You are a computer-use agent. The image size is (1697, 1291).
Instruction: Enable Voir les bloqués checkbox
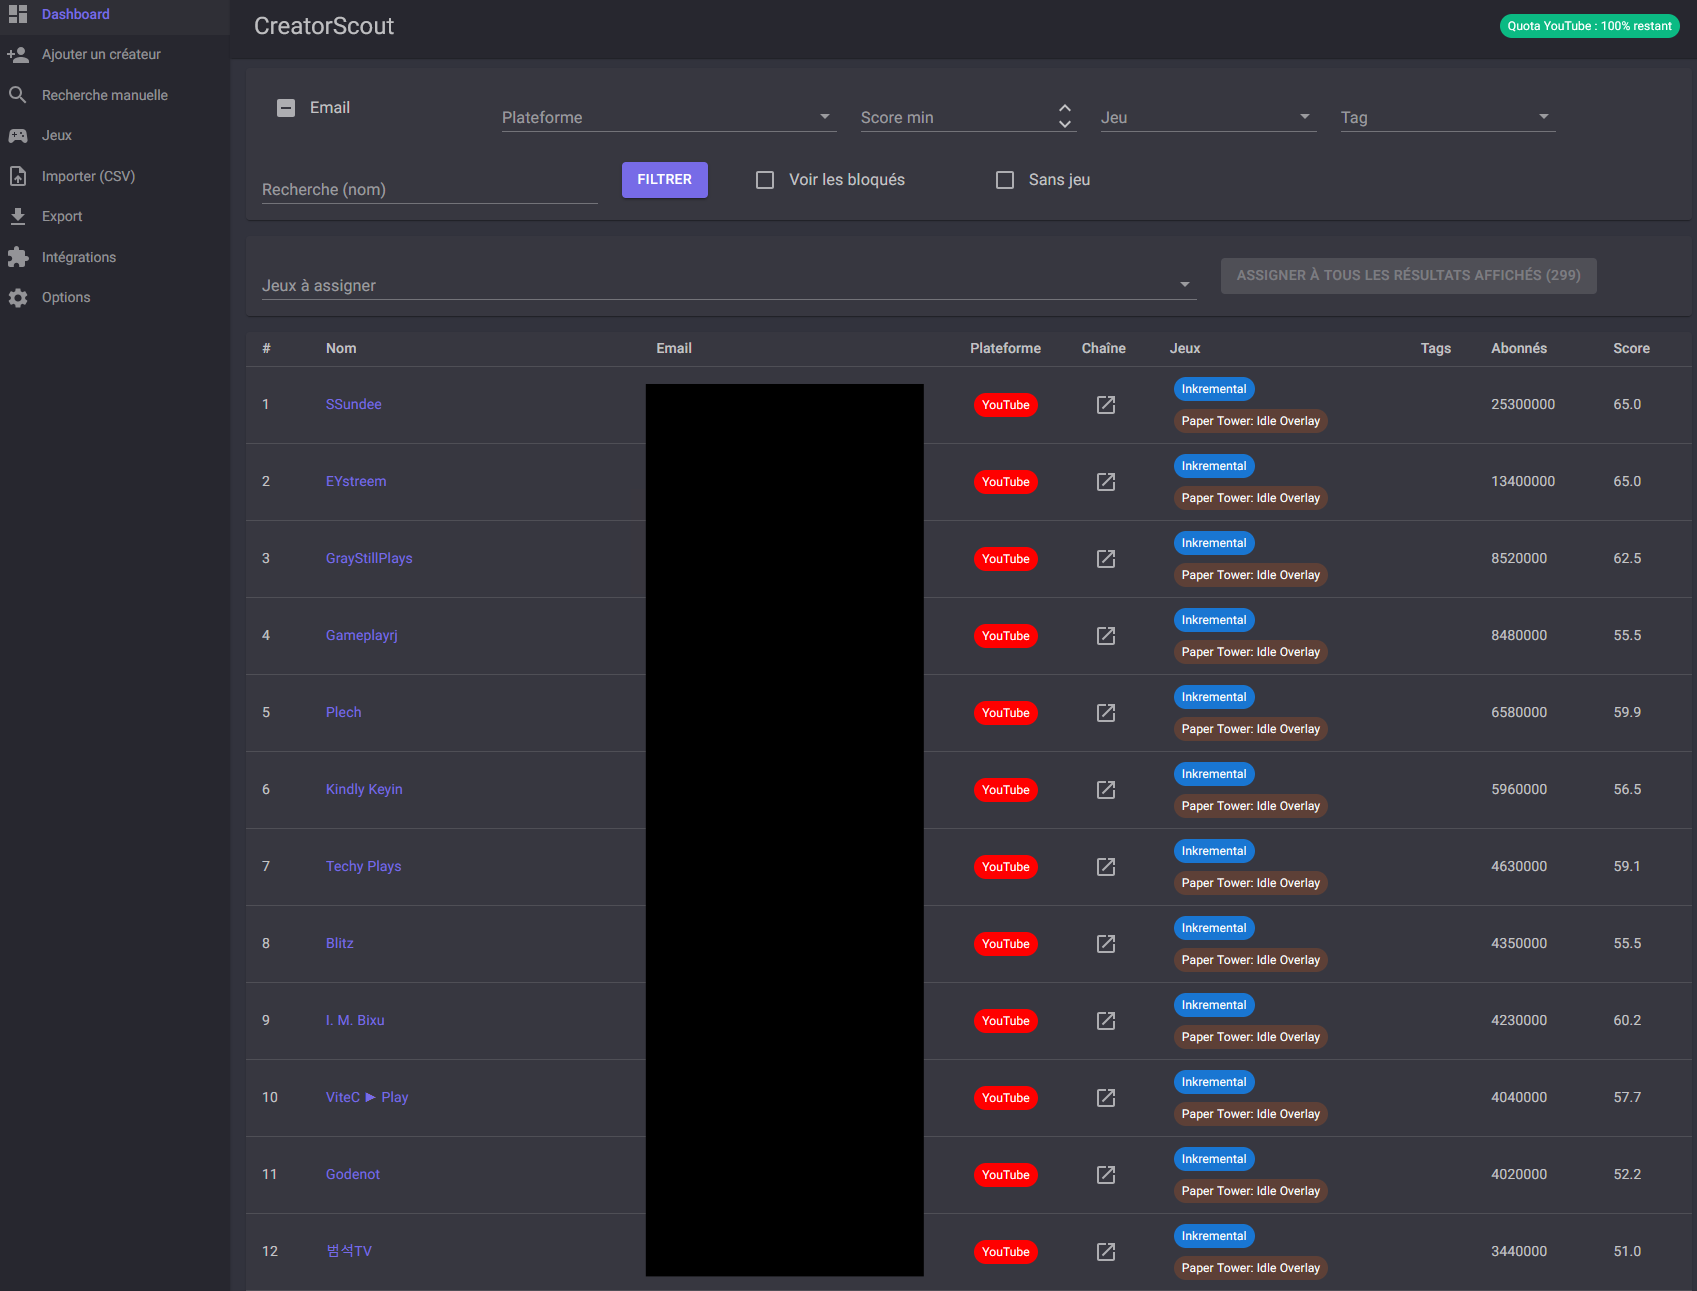click(765, 180)
